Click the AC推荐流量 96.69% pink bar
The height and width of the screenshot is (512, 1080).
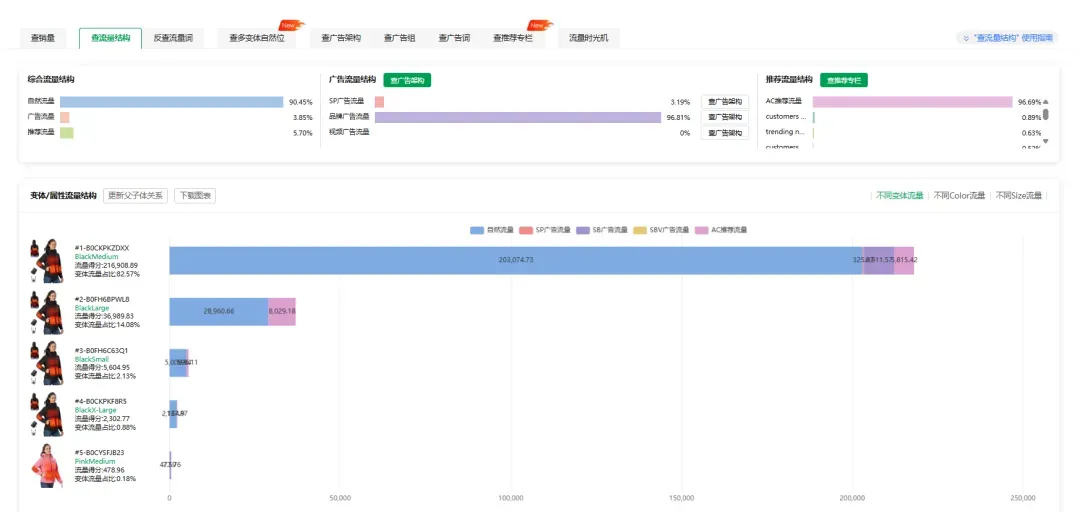point(913,102)
